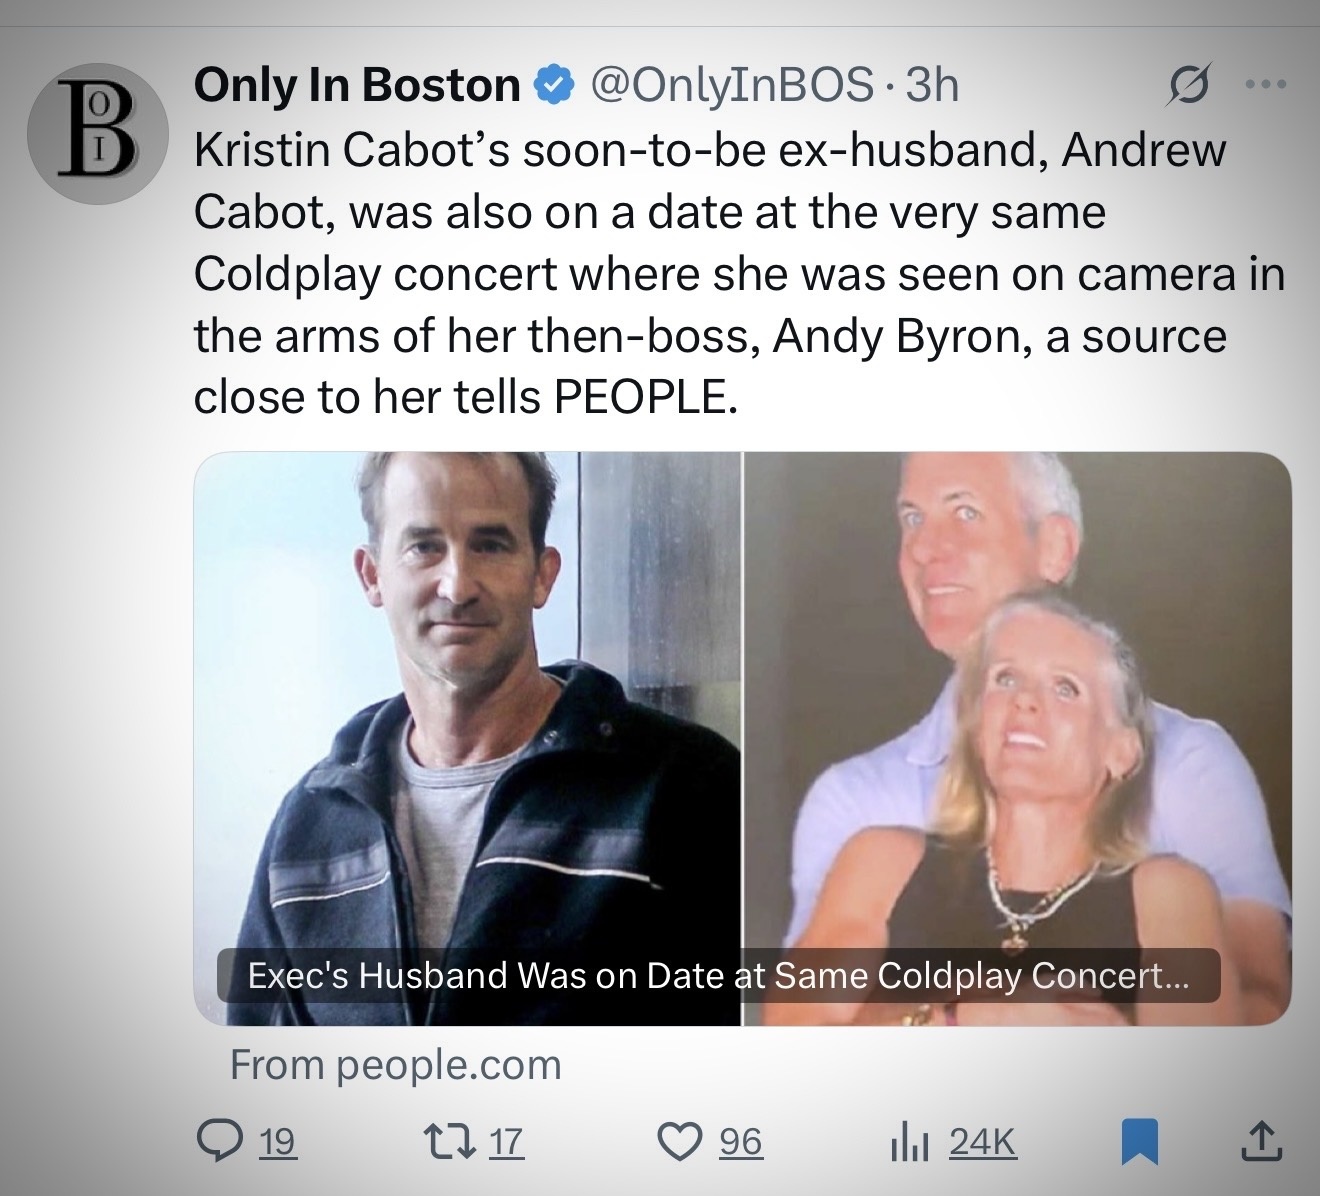
Task: Remove the bookmark using the blue bookmark icon
Action: pyautogui.click(x=1137, y=1142)
